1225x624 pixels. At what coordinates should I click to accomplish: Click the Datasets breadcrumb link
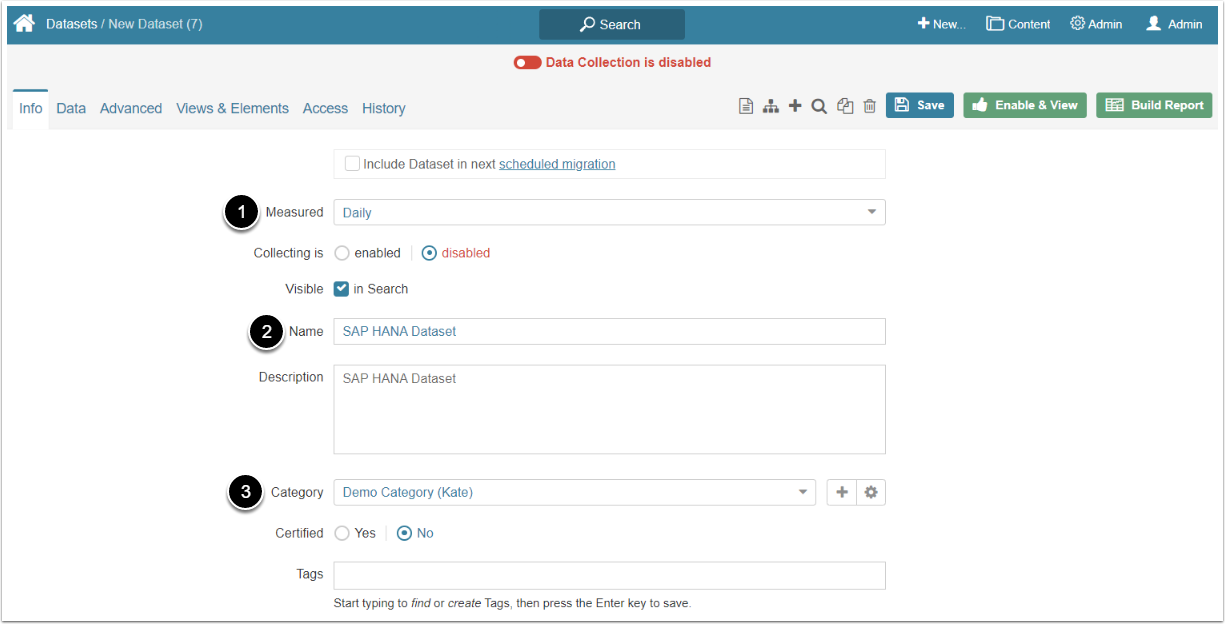pos(71,23)
